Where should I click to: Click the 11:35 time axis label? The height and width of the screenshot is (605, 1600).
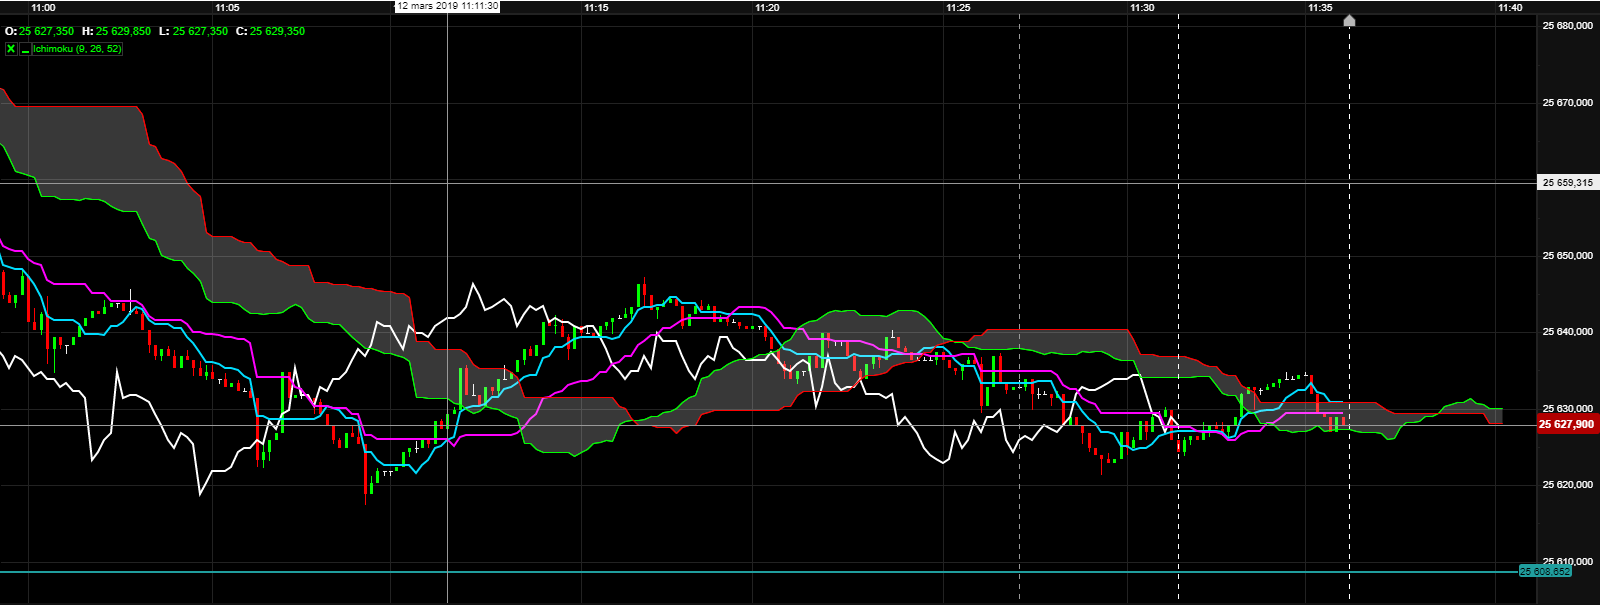coord(1320,8)
